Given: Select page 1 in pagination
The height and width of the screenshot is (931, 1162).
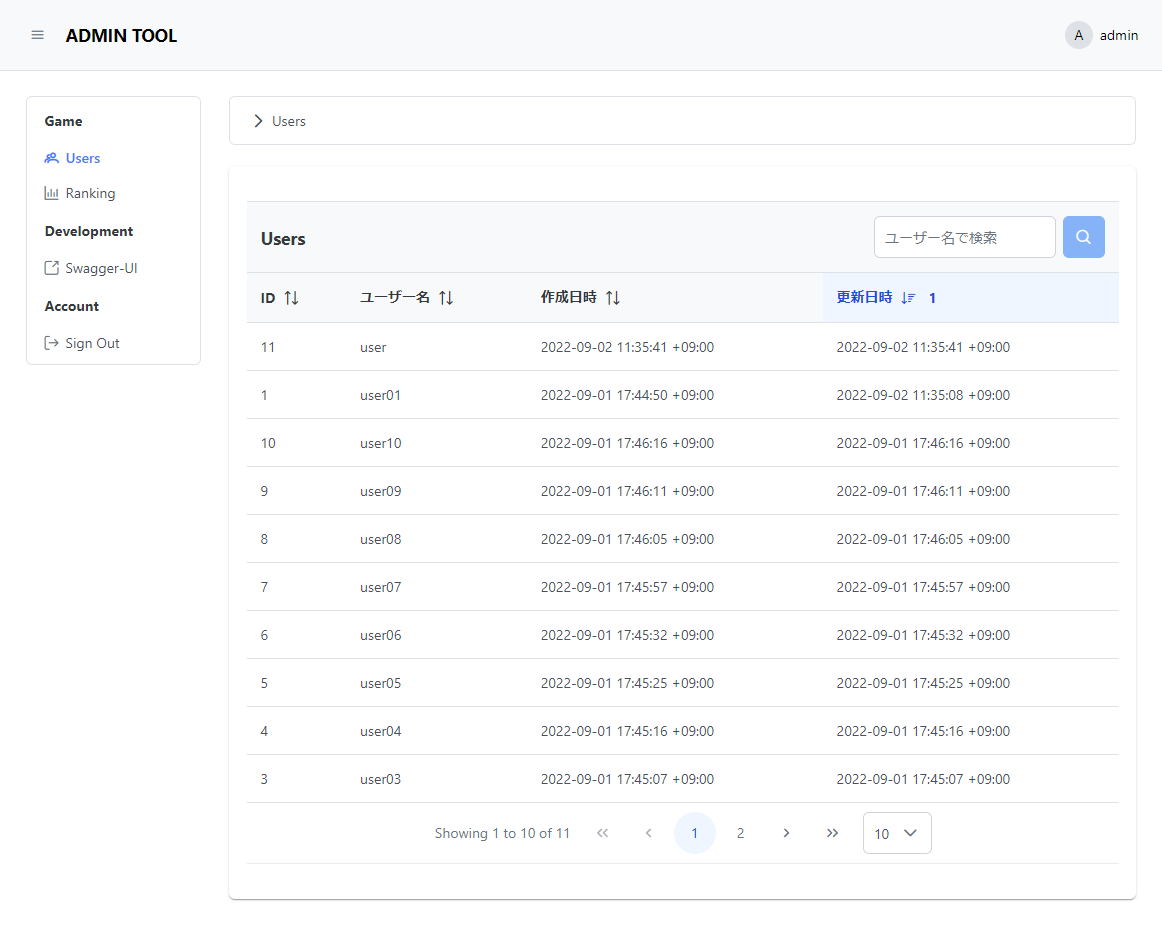Looking at the screenshot, I should coord(694,833).
